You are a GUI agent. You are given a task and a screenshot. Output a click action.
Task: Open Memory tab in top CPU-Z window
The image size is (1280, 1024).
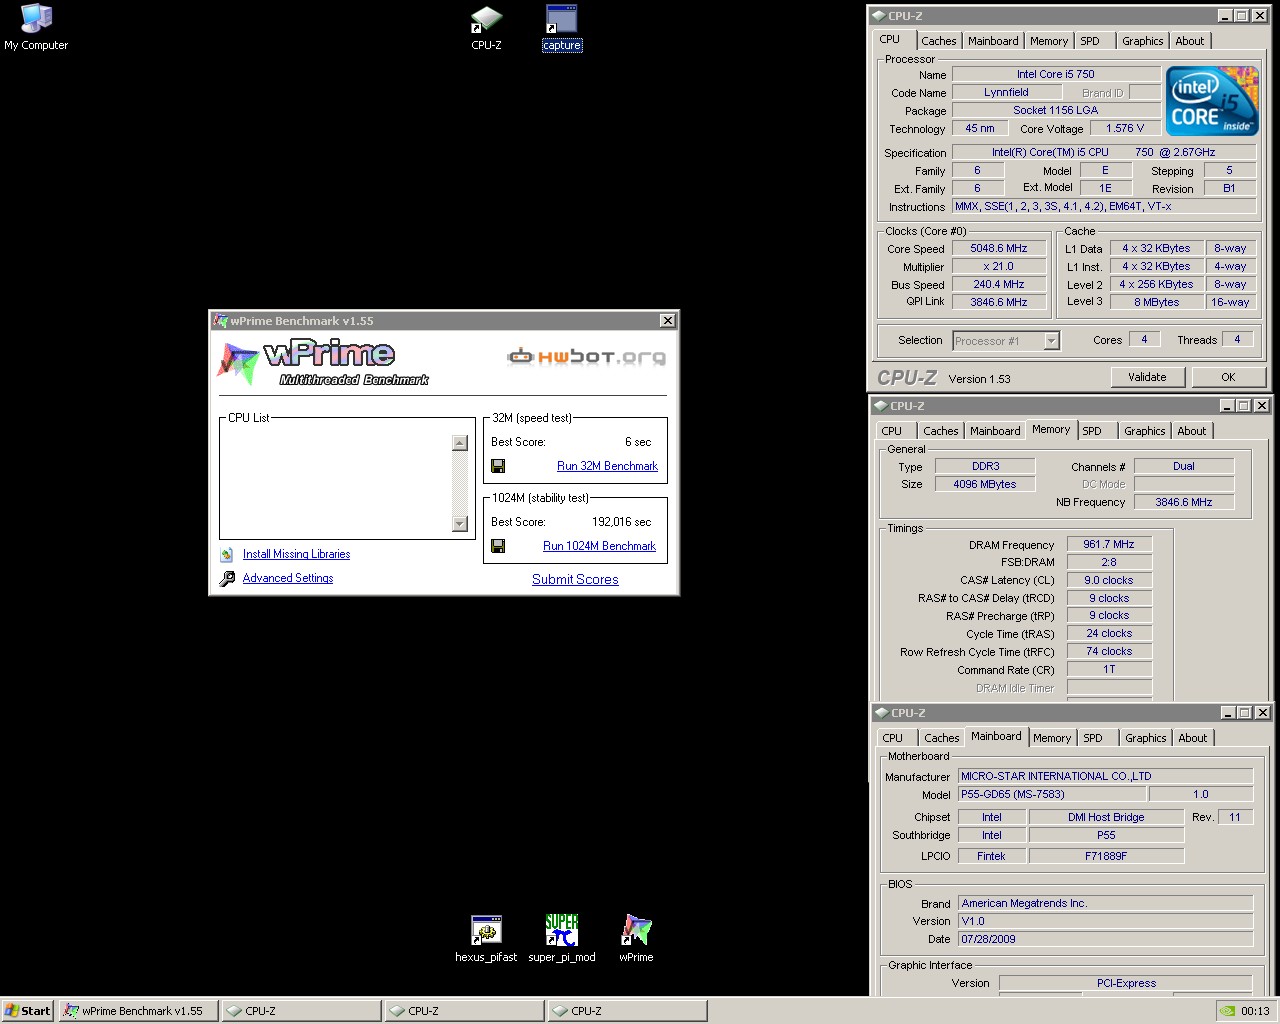[x=1049, y=41]
